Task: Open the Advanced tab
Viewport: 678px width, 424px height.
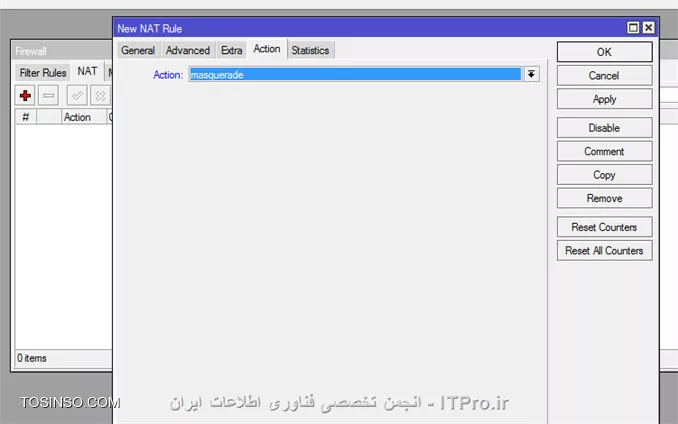Action: point(188,51)
